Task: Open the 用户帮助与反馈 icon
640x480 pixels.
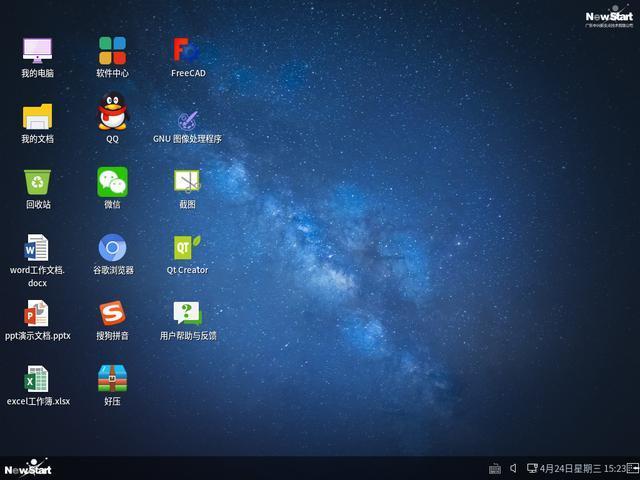Action: (187, 313)
